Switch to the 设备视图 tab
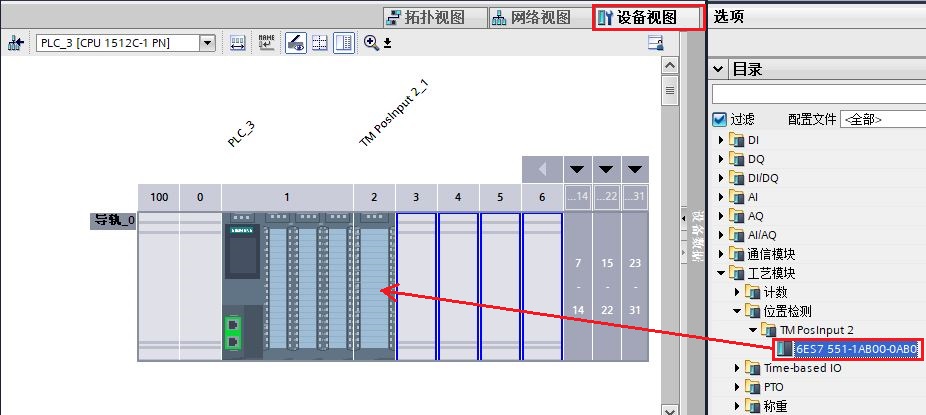926x415 pixels. (648, 17)
